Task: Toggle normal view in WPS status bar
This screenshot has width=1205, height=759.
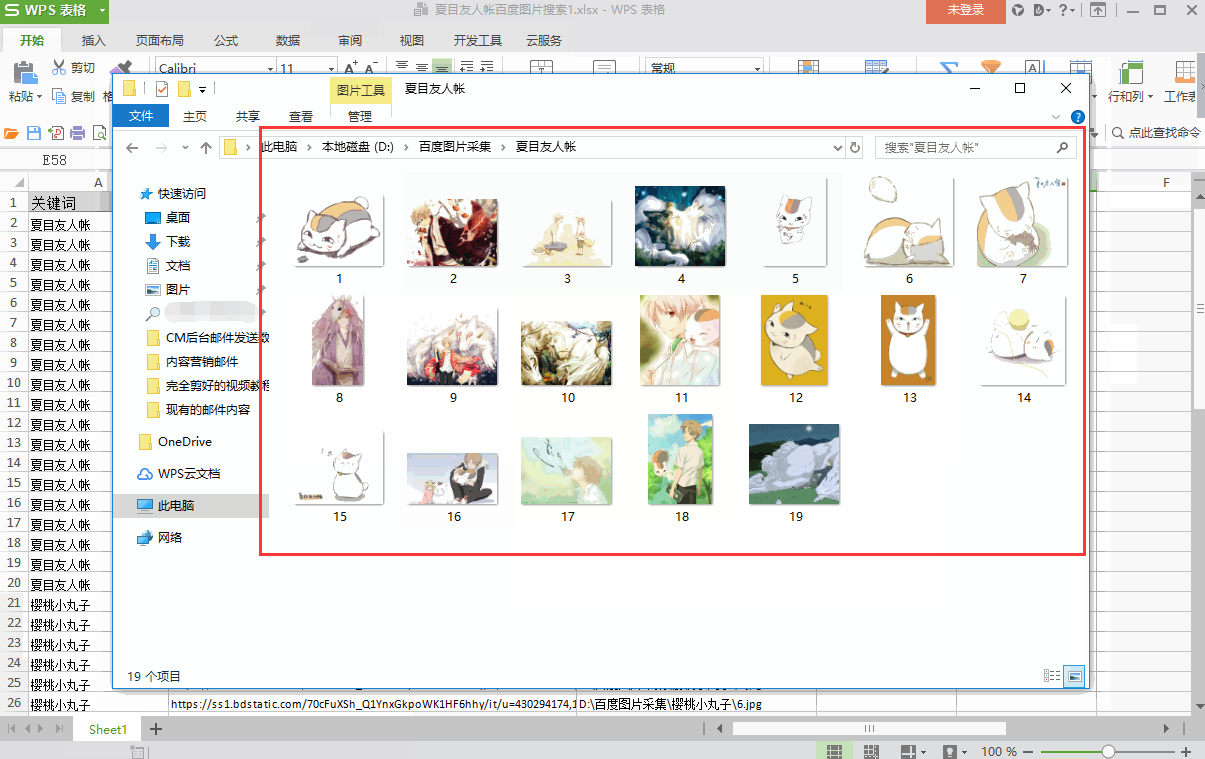Action: (834, 751)
